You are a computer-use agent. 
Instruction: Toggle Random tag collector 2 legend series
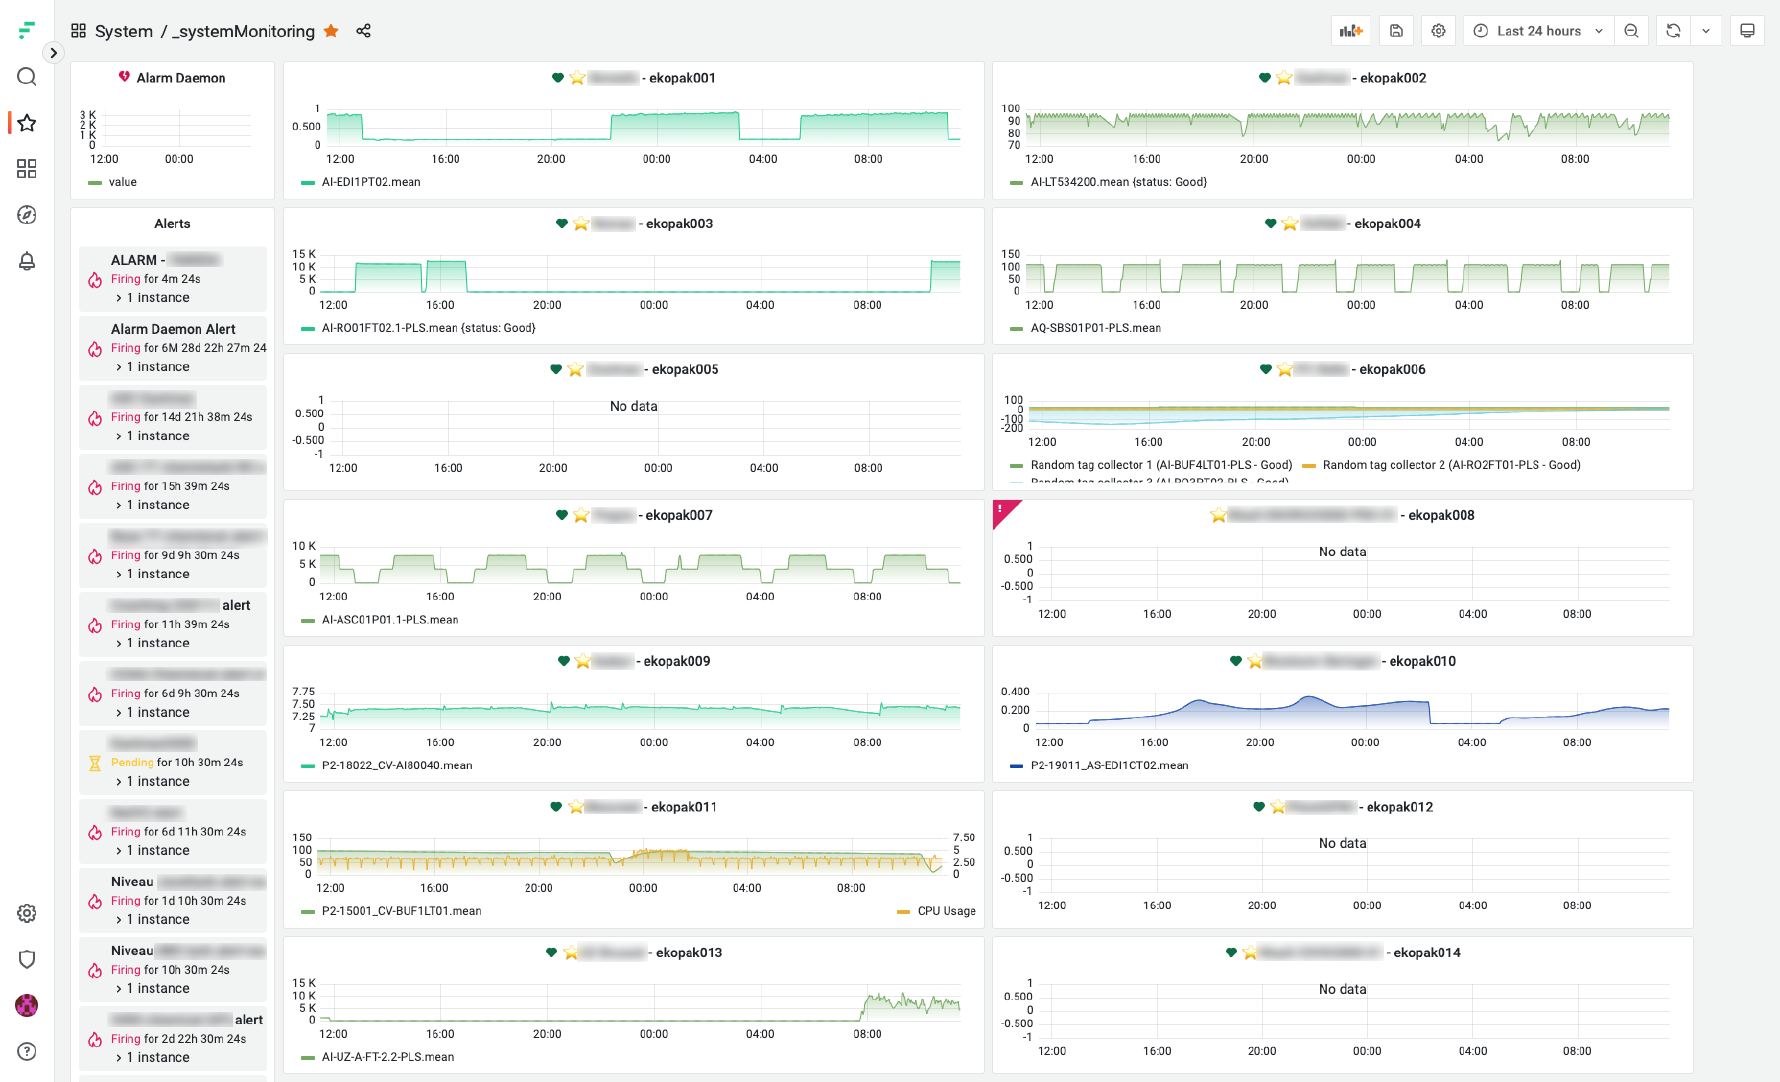(x=1451, y=465)
